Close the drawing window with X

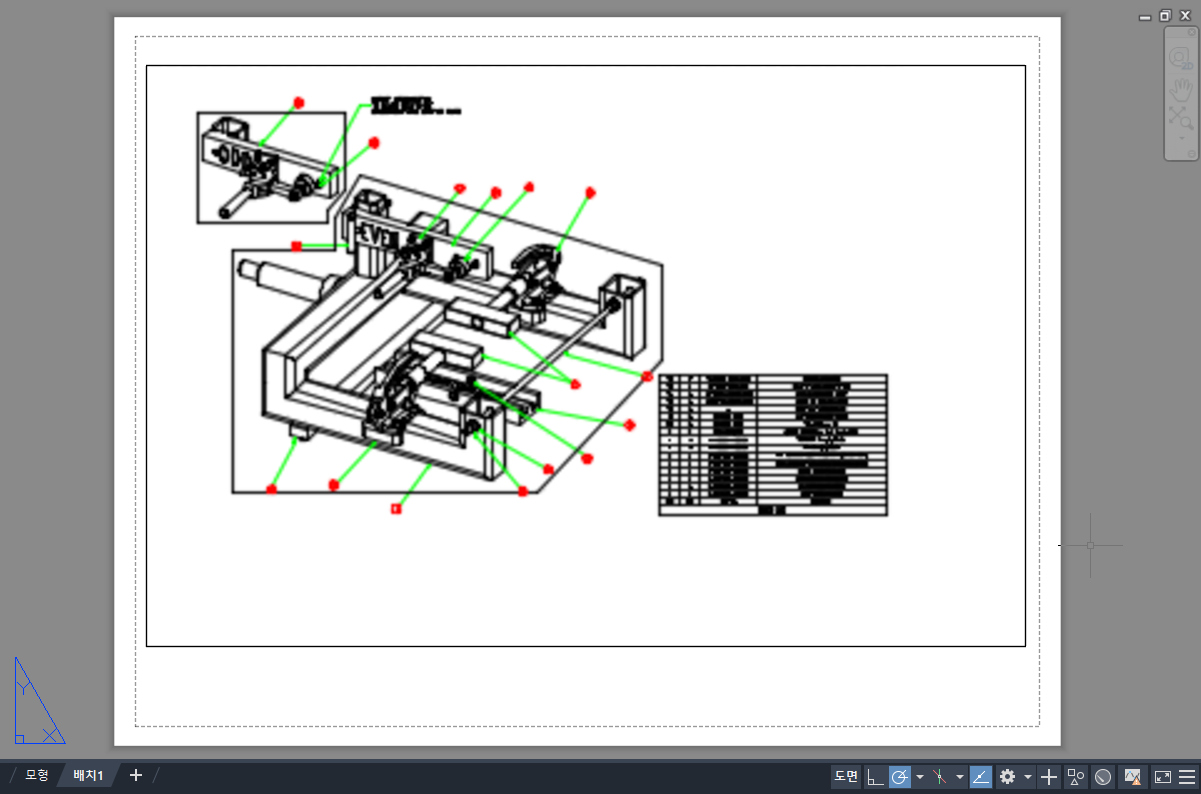[x=1185, y=16]
